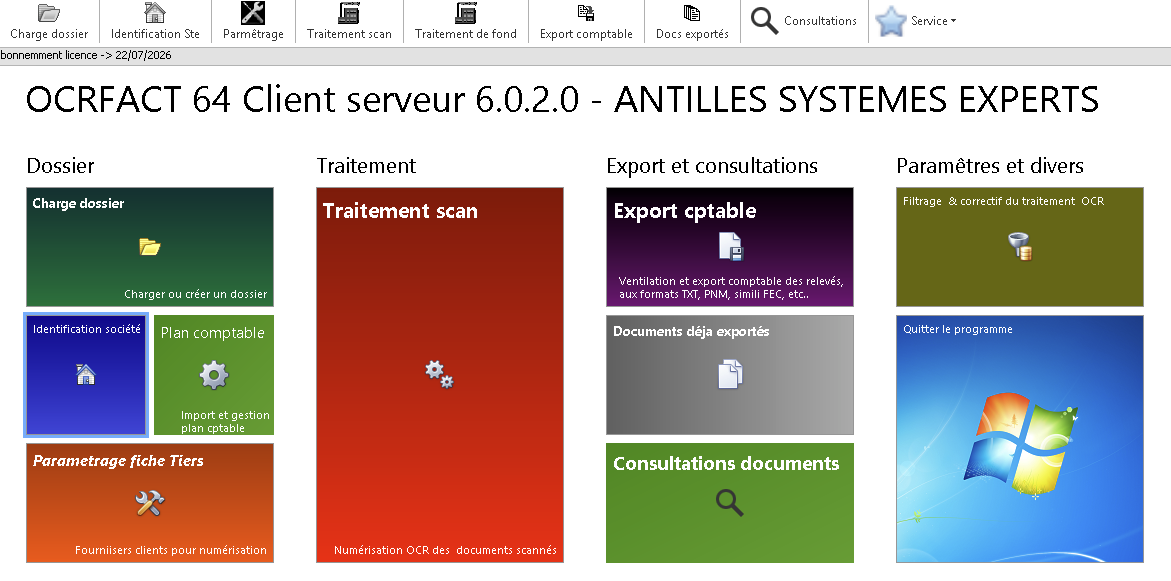
Task: Expand the Service dropdown menu
Action: point(933,21)
